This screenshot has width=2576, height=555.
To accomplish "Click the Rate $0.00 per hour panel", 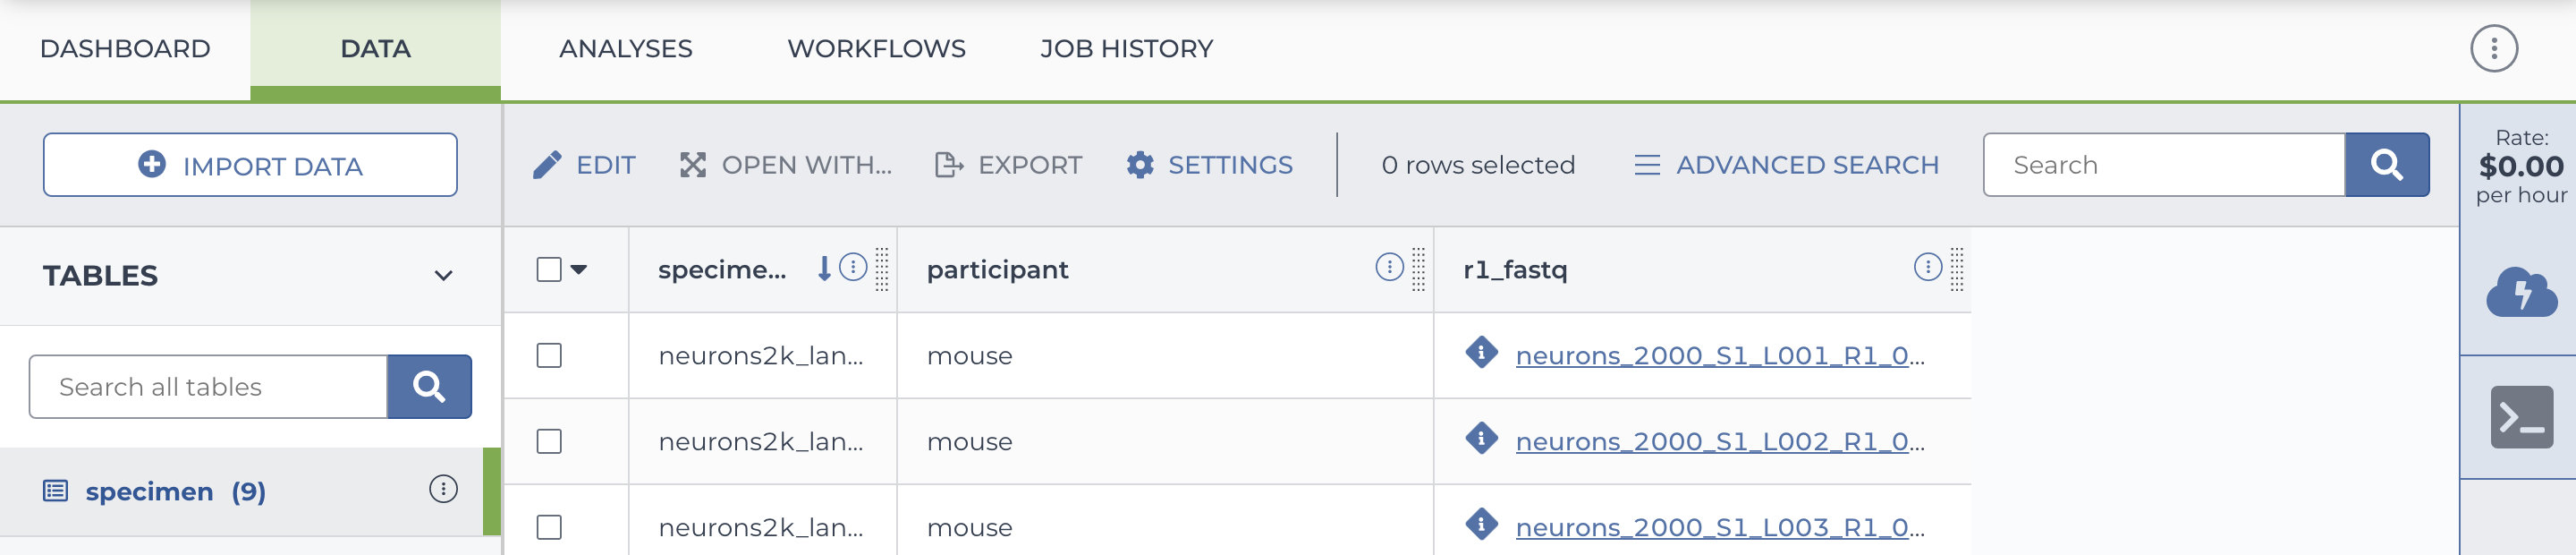I will click(x=2521, y=166).
